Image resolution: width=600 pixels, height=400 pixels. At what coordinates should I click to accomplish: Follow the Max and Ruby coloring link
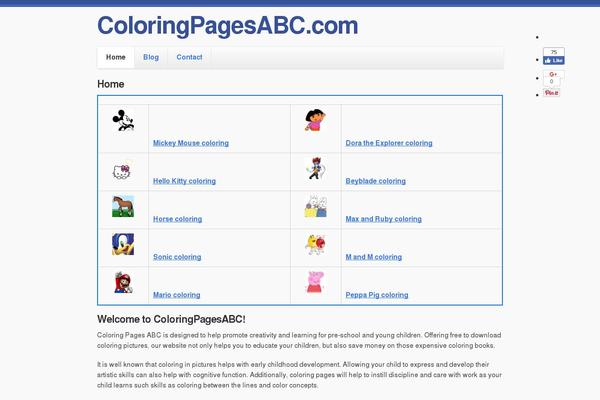pyautogui.click(x=383, y=219)
